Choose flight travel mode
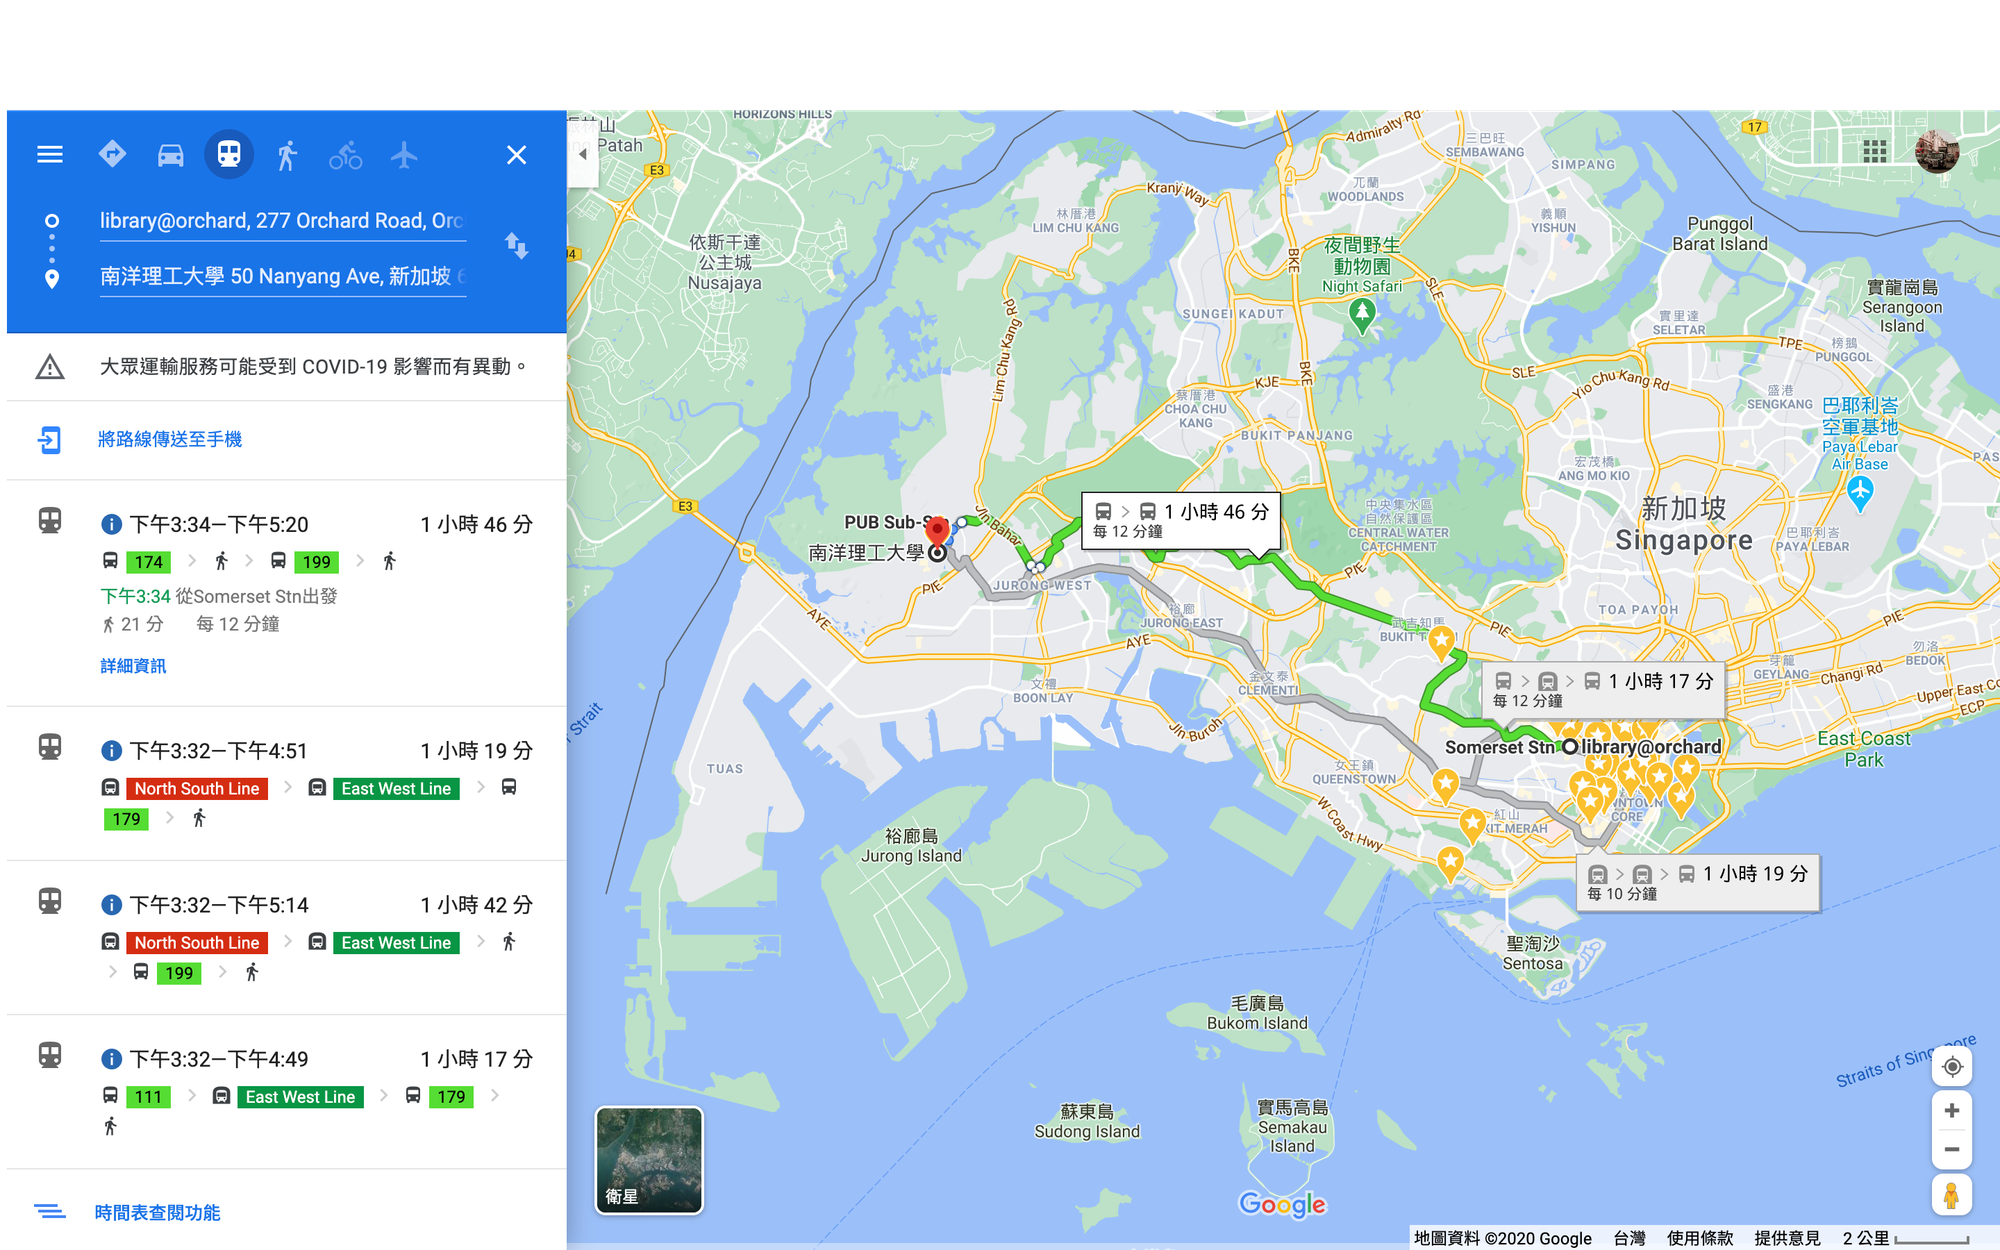 click(x=404, y=155)
